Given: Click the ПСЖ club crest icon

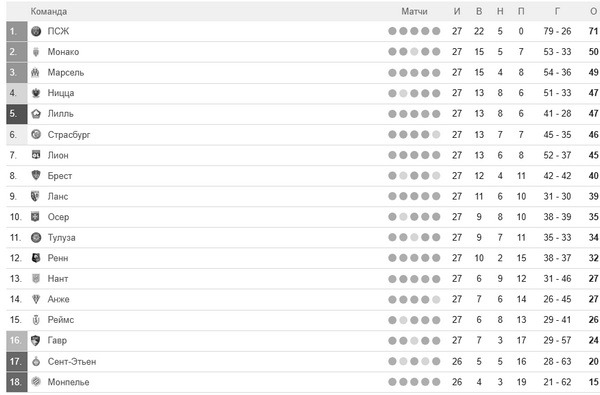Looking at the screenshot, I should click(x=36, y=31).
